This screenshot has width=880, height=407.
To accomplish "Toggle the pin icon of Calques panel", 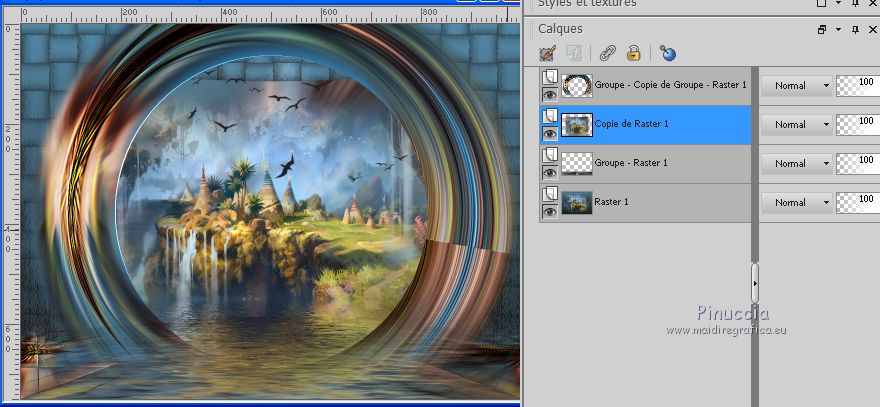I will click(x=855, y=29).
